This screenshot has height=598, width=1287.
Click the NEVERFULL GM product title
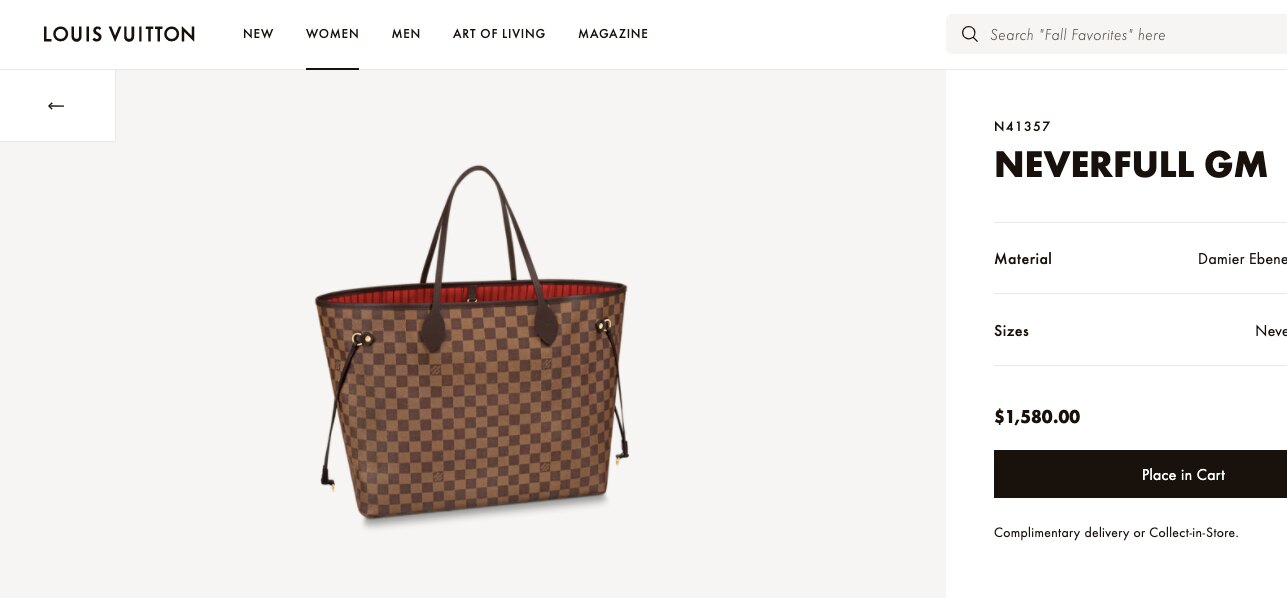[x=1131, y=164]
